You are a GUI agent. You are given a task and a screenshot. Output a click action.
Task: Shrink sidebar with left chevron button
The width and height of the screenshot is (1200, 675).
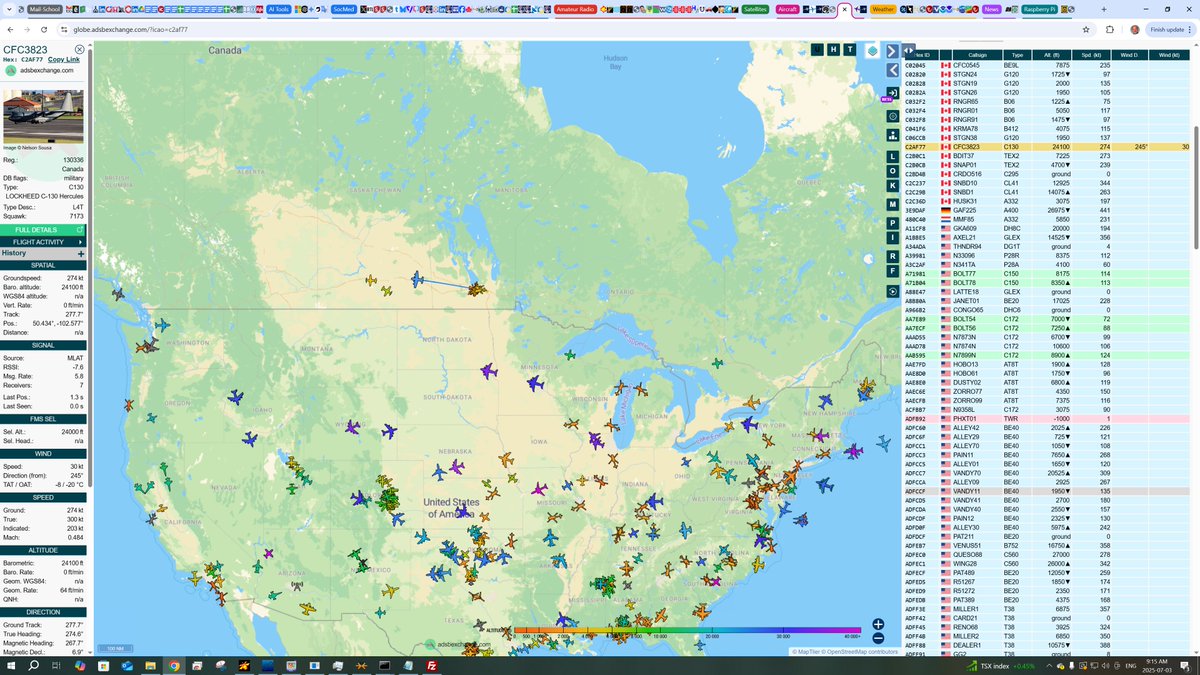tap(893, 70)
